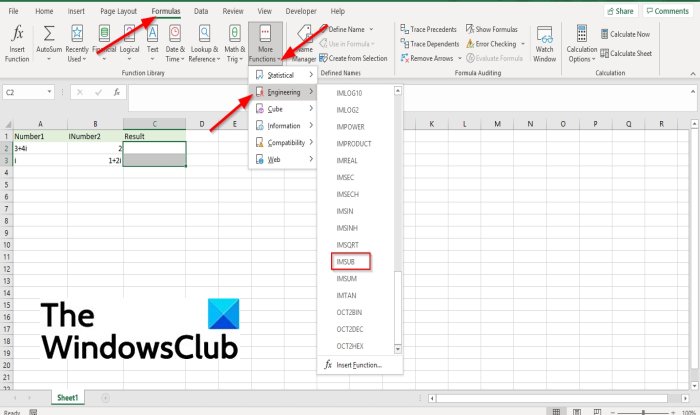Select cell A2 containing 3+4i
700x415 pixels.
[x=40, y=148]
